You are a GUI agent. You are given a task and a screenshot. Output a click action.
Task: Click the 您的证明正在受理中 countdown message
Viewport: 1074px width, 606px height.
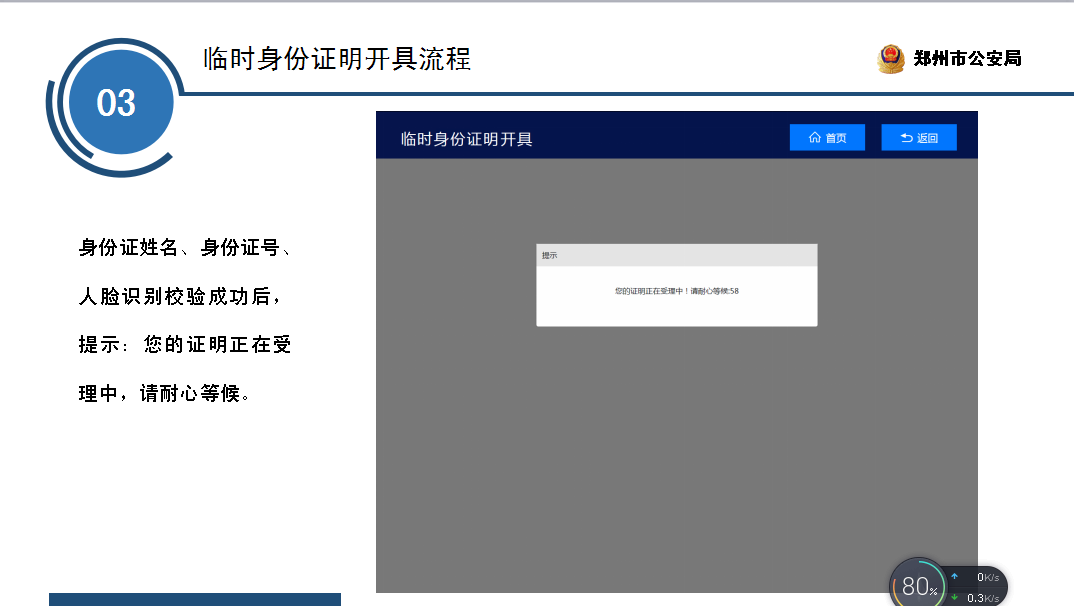click(676, 291)
